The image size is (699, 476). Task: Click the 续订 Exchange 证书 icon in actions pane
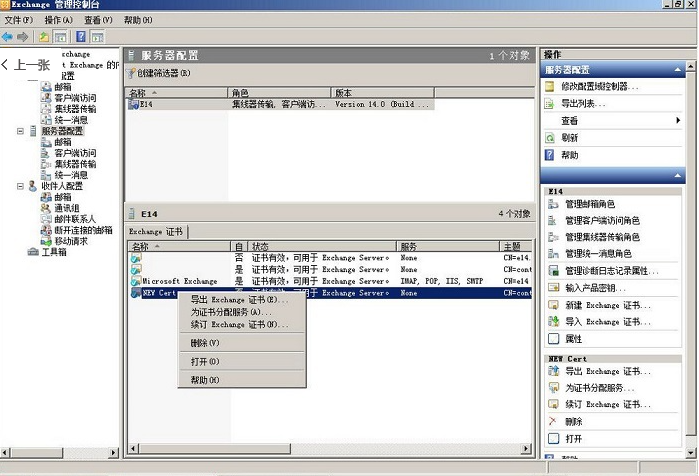pos(553,404)
